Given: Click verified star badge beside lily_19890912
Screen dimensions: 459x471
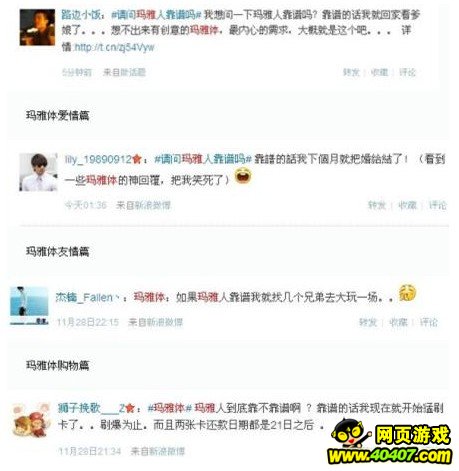Looking at the screenshot, I should click(x=137, y=159).
